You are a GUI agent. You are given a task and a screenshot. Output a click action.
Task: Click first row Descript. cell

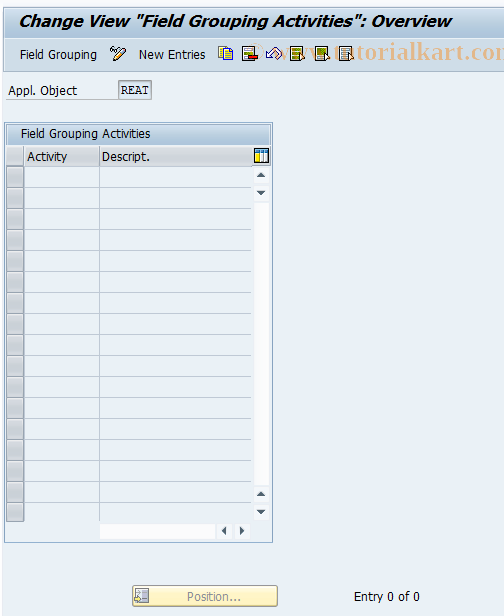click(176, 177)
